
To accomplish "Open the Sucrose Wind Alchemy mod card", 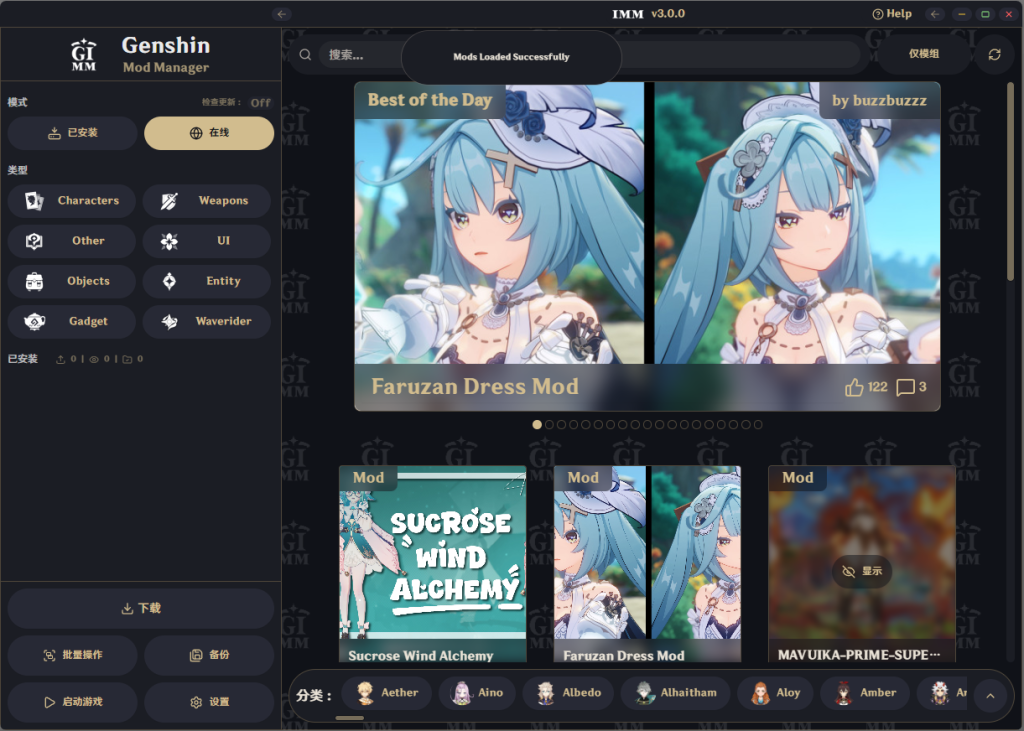I will [x=432, y=563].
